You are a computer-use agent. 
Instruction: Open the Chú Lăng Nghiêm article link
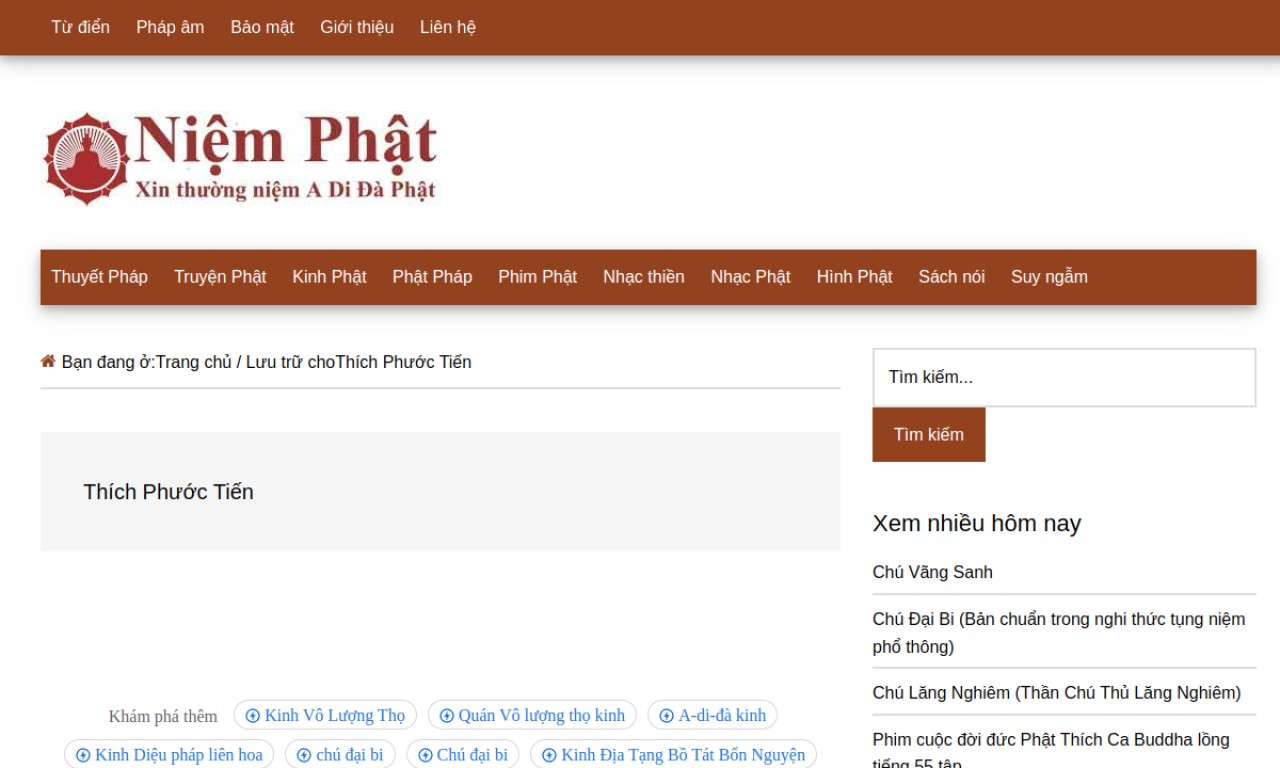point(1057,693)
